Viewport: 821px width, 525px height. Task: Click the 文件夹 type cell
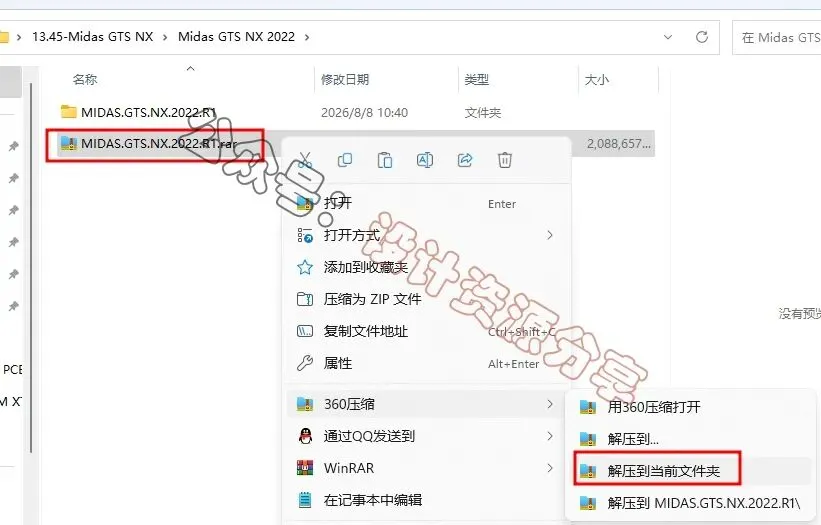482,113
